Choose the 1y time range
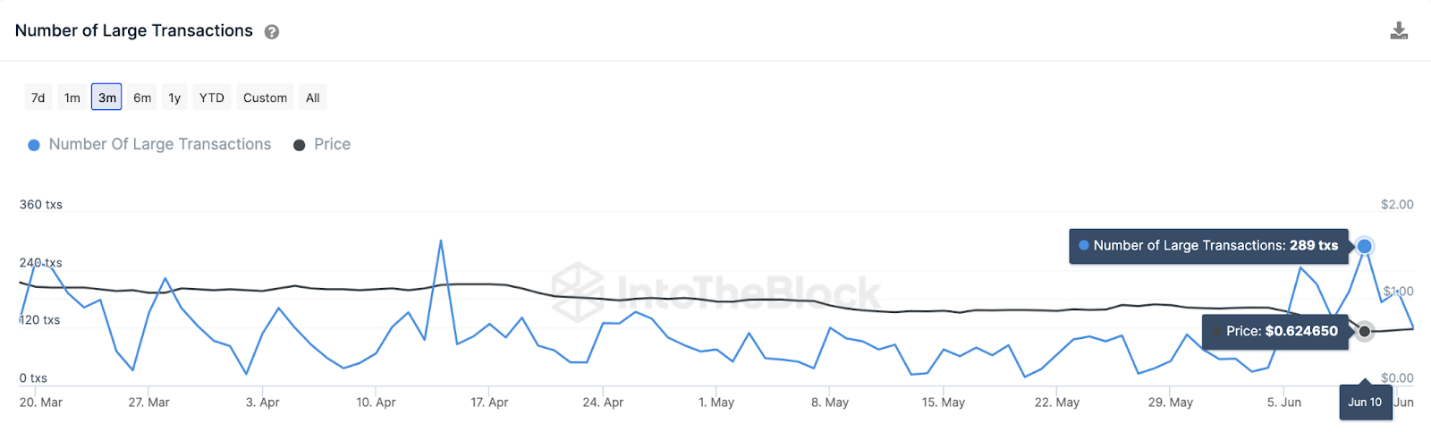The width and height of the screenshot is (1431, 432). tap(175, 97)
